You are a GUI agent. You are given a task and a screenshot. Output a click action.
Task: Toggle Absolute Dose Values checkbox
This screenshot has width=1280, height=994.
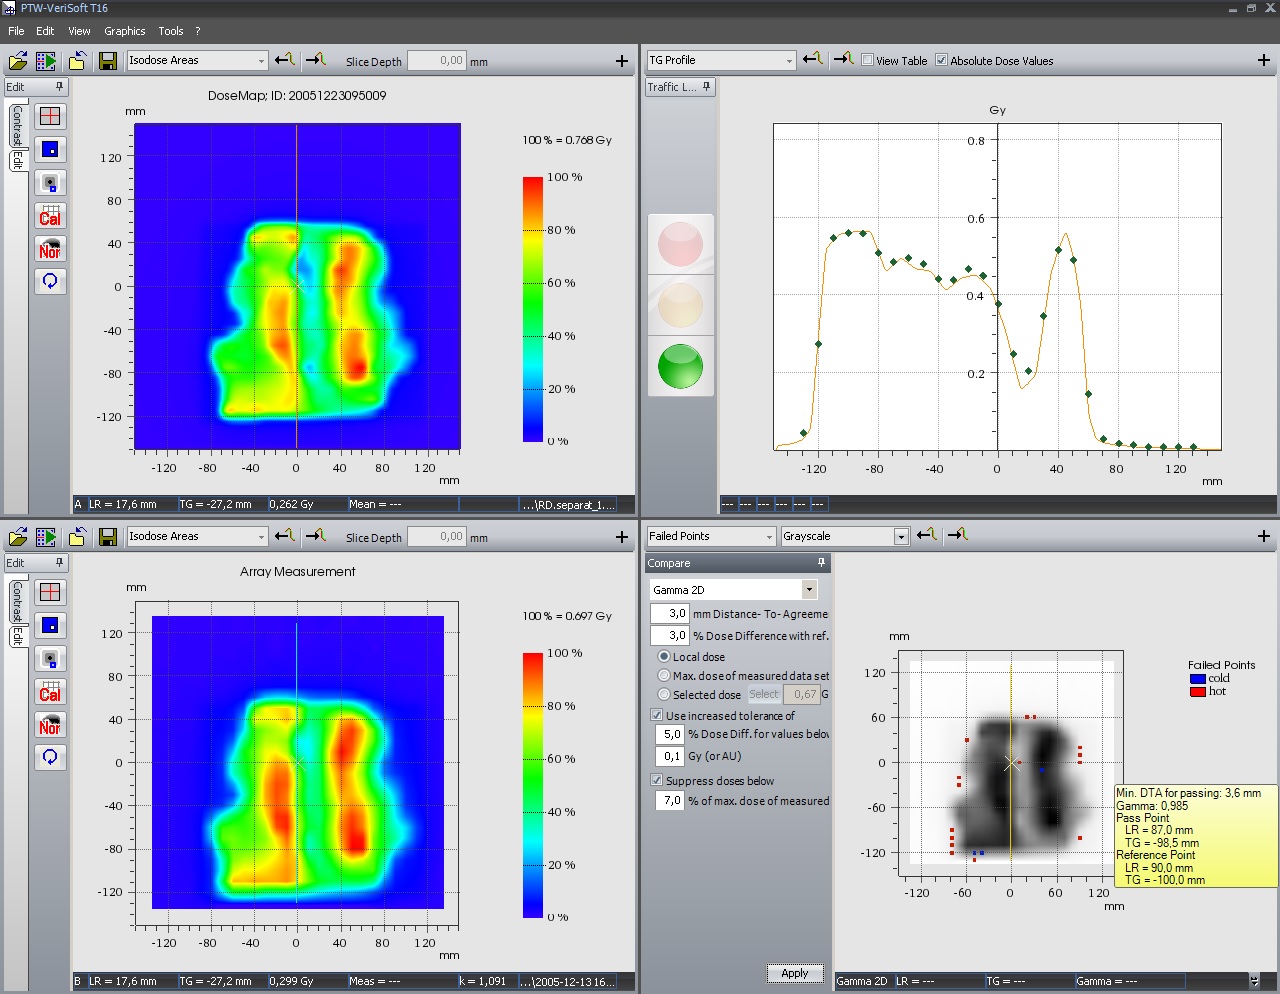(x=941, y=60)
